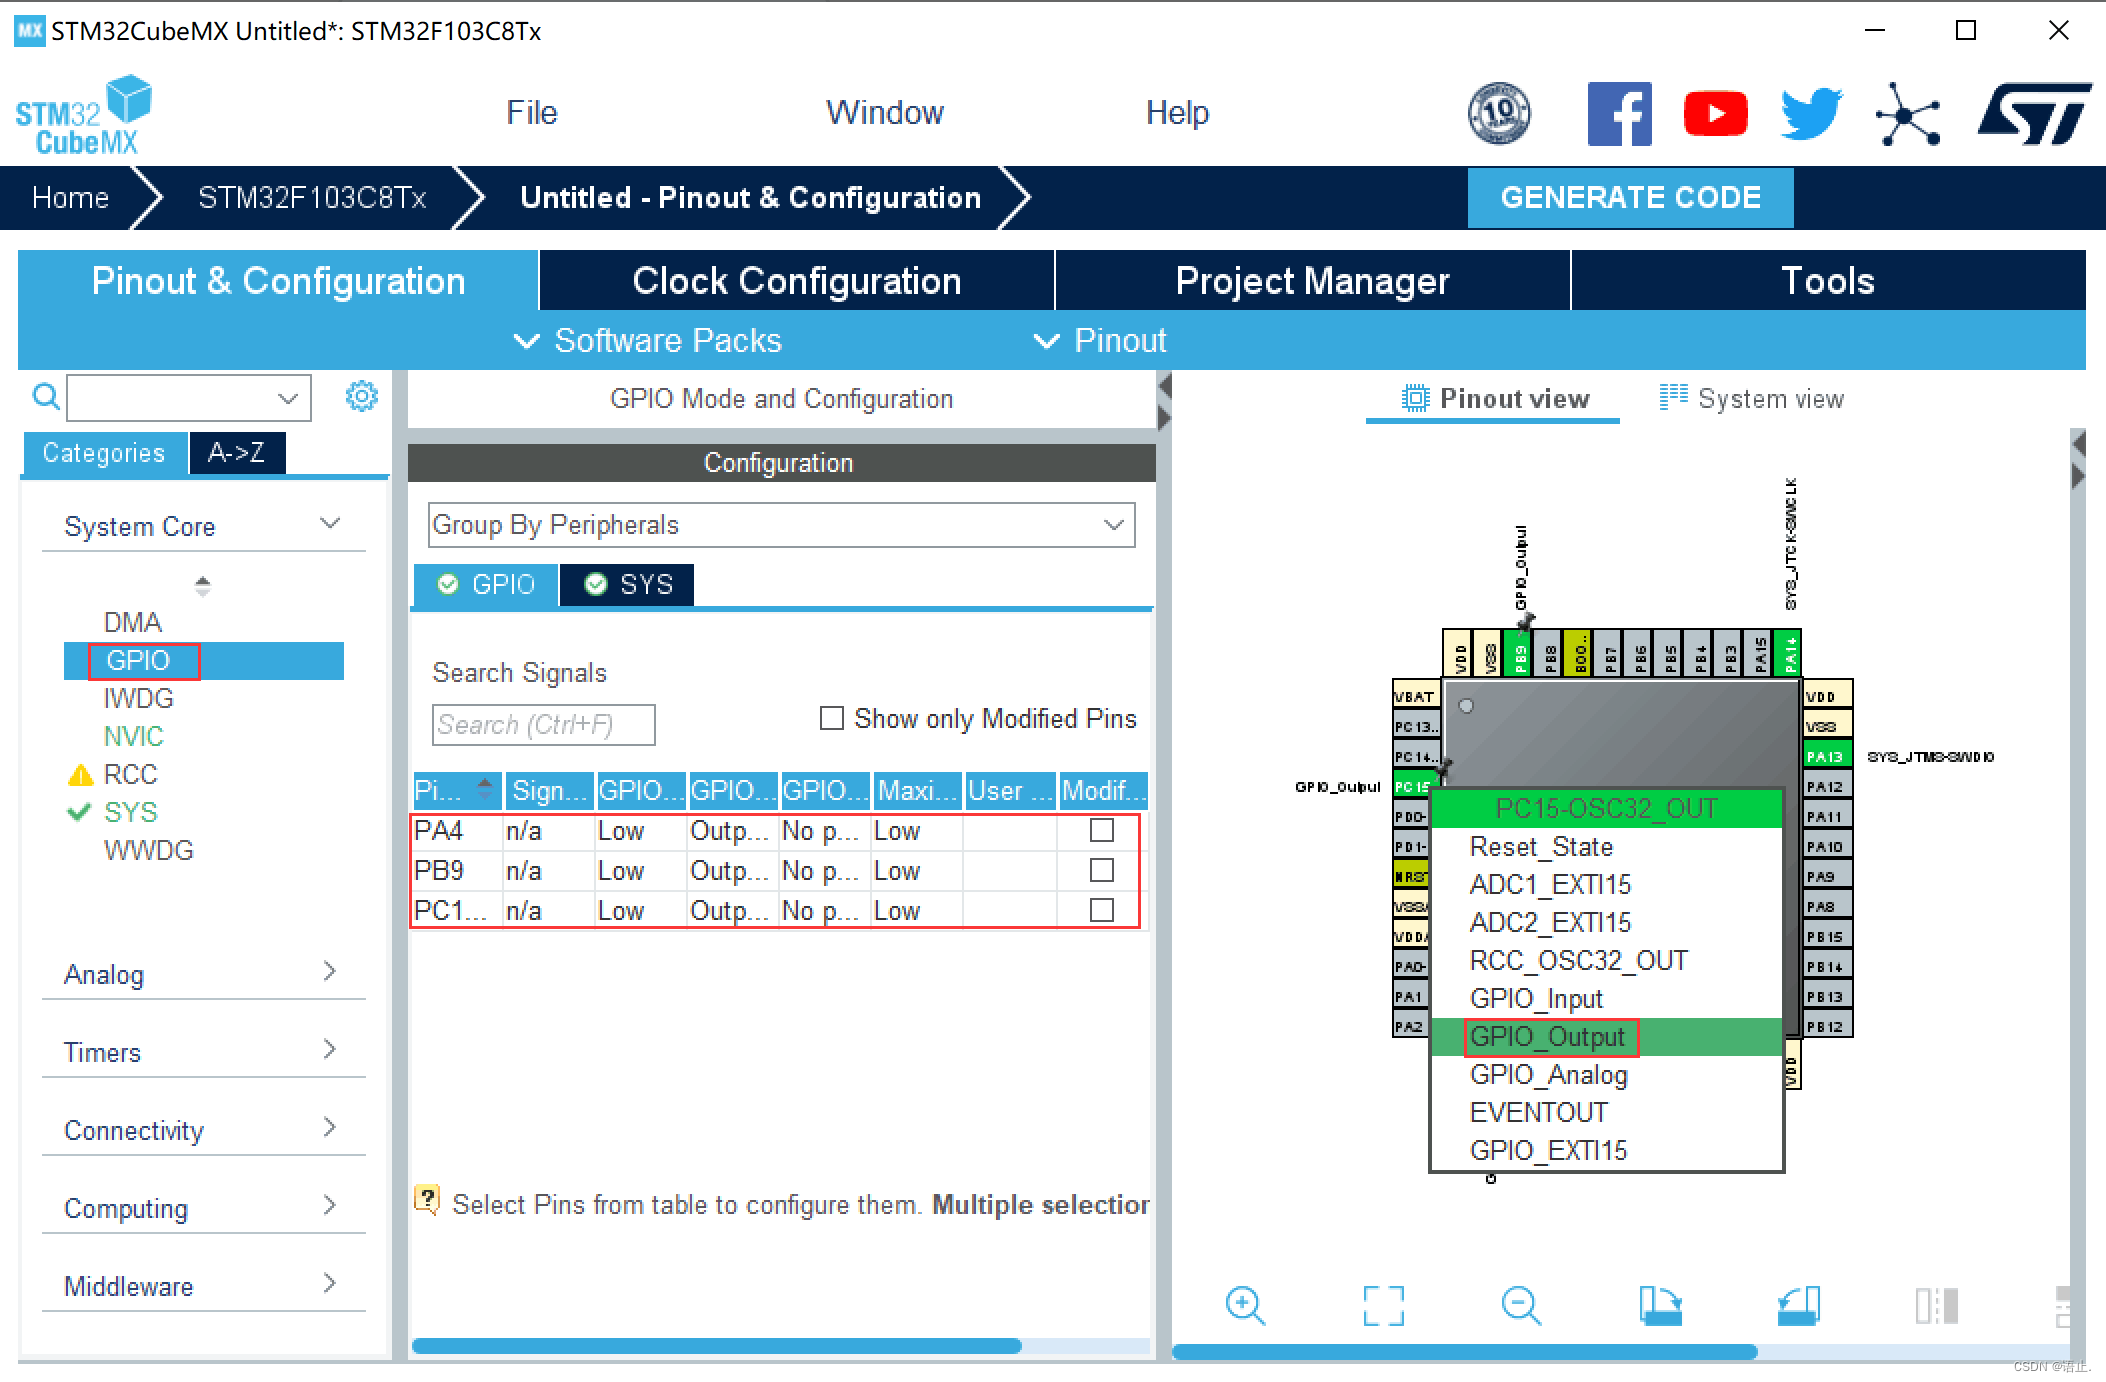Image resolution: width=2106 pixels, height=1382 pixels.
Task: Click the help question mark icon
Action: [427, 1199]
